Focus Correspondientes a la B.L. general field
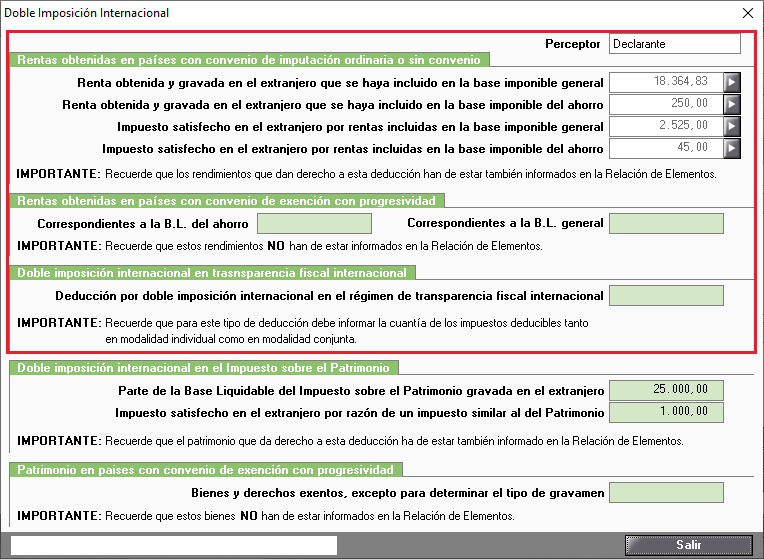 (667, 224)
